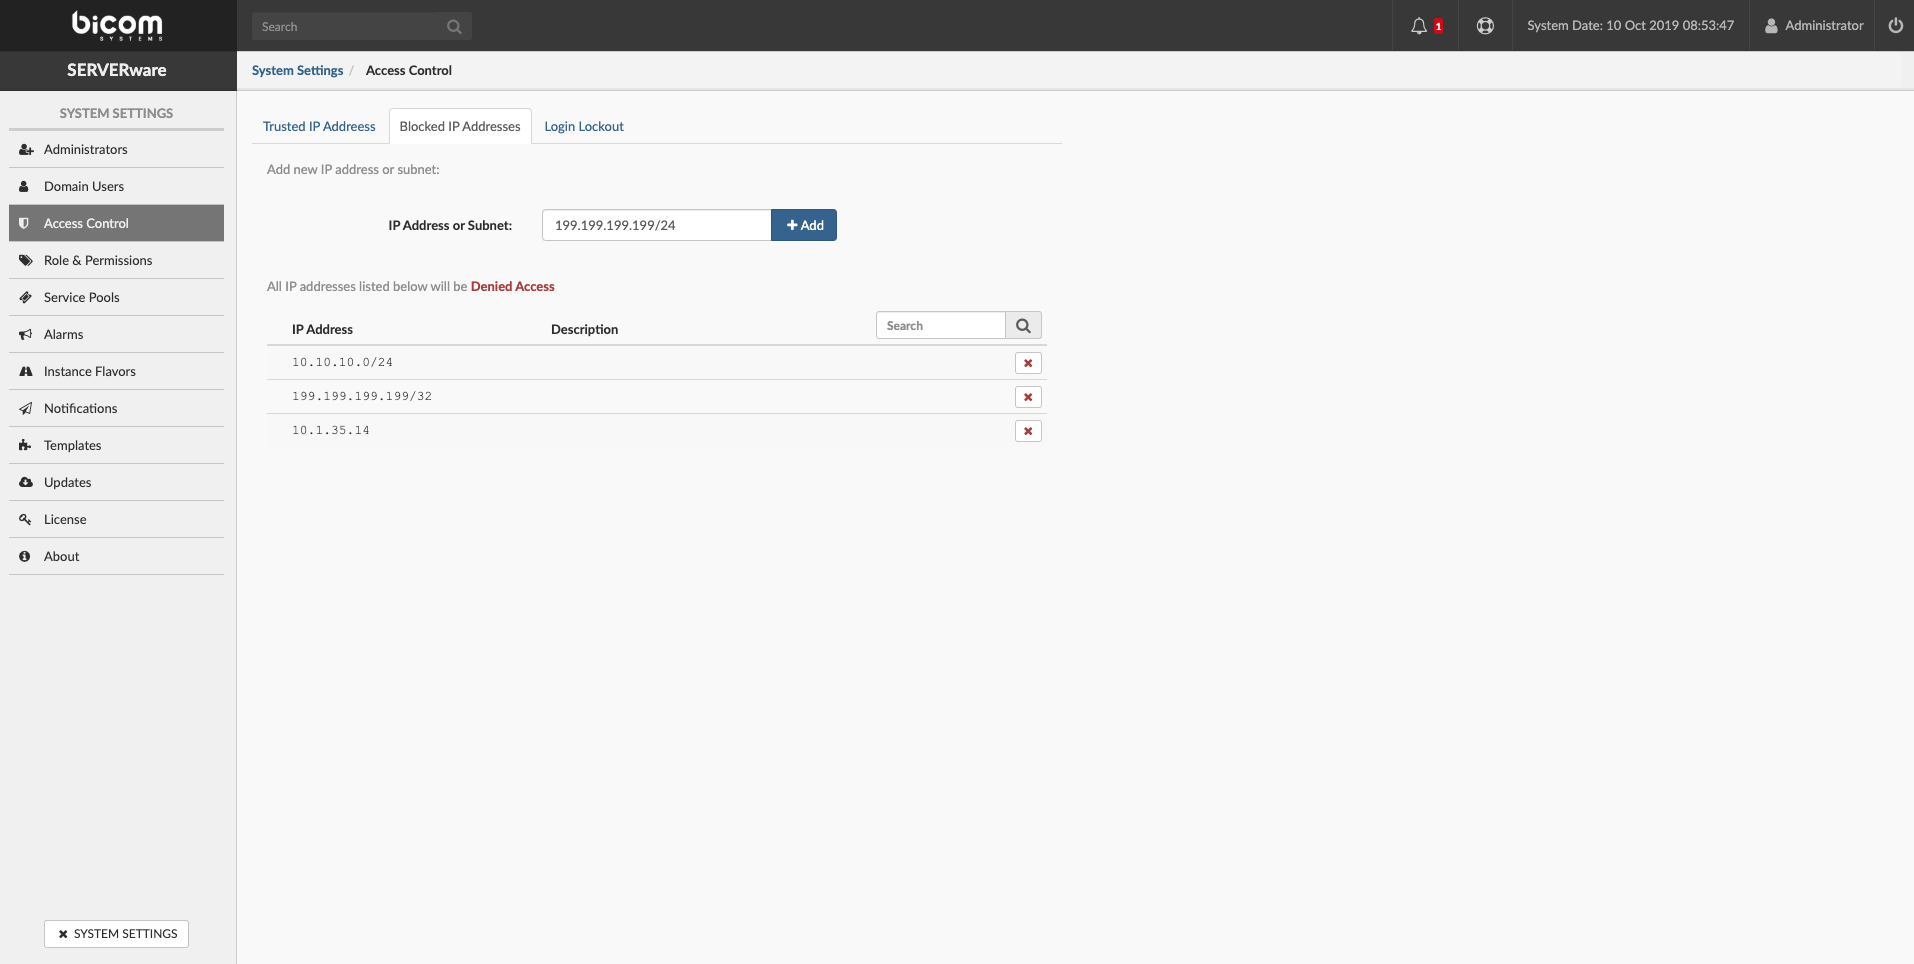1914x964 pixels.
Task: Open the Administrator user menu
Action: [1814, 26]
